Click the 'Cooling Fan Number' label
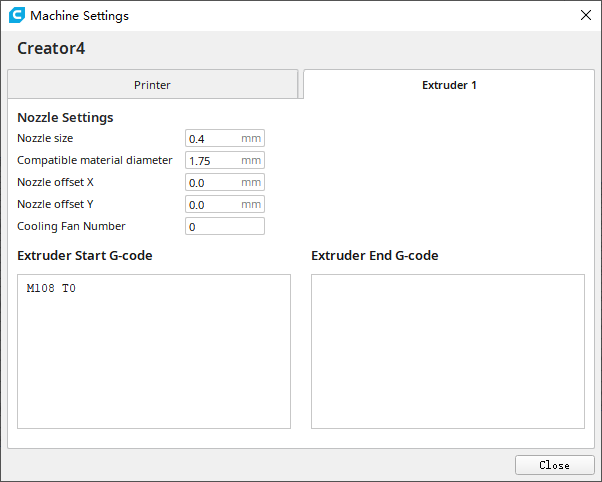The image size is (602, 482). [71, 226]
